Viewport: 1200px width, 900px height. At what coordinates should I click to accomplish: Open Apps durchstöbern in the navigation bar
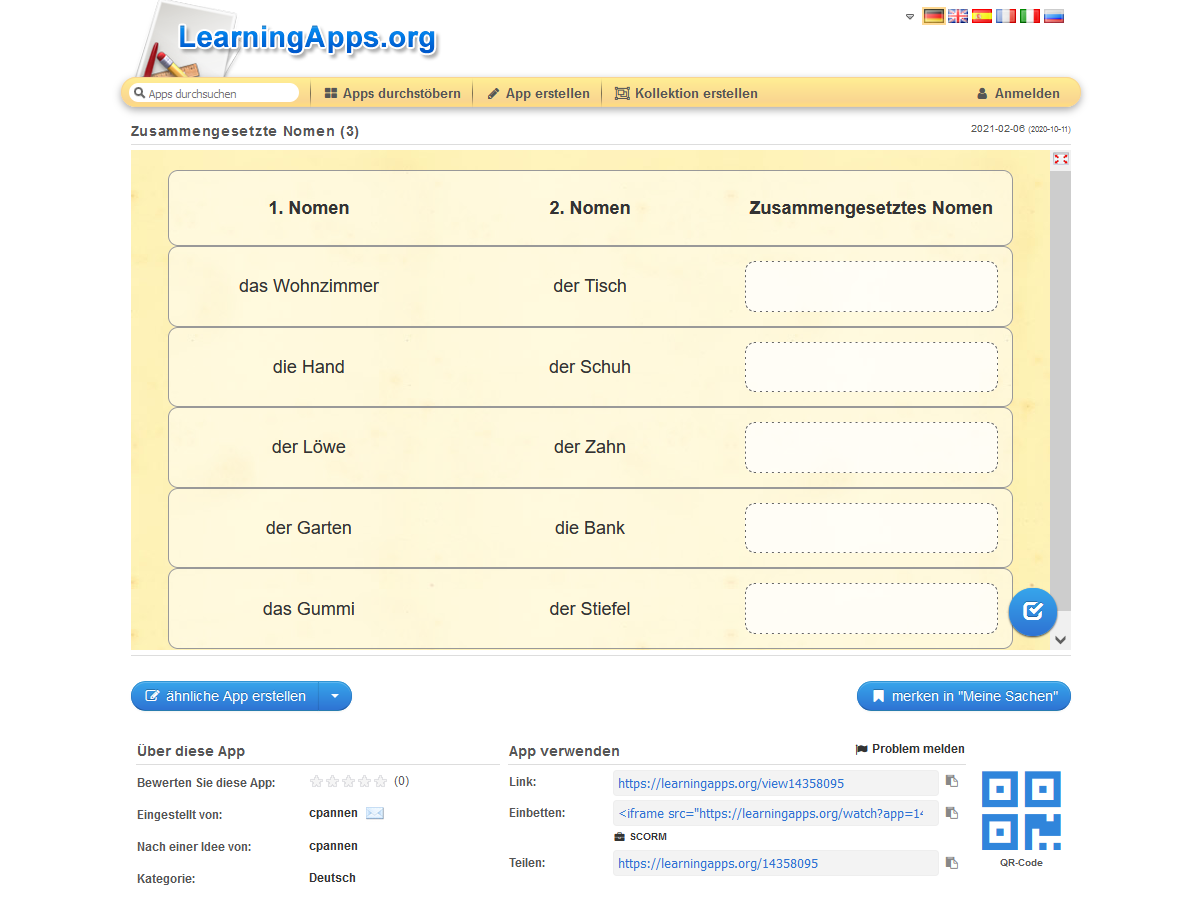(x=392, y=93)
